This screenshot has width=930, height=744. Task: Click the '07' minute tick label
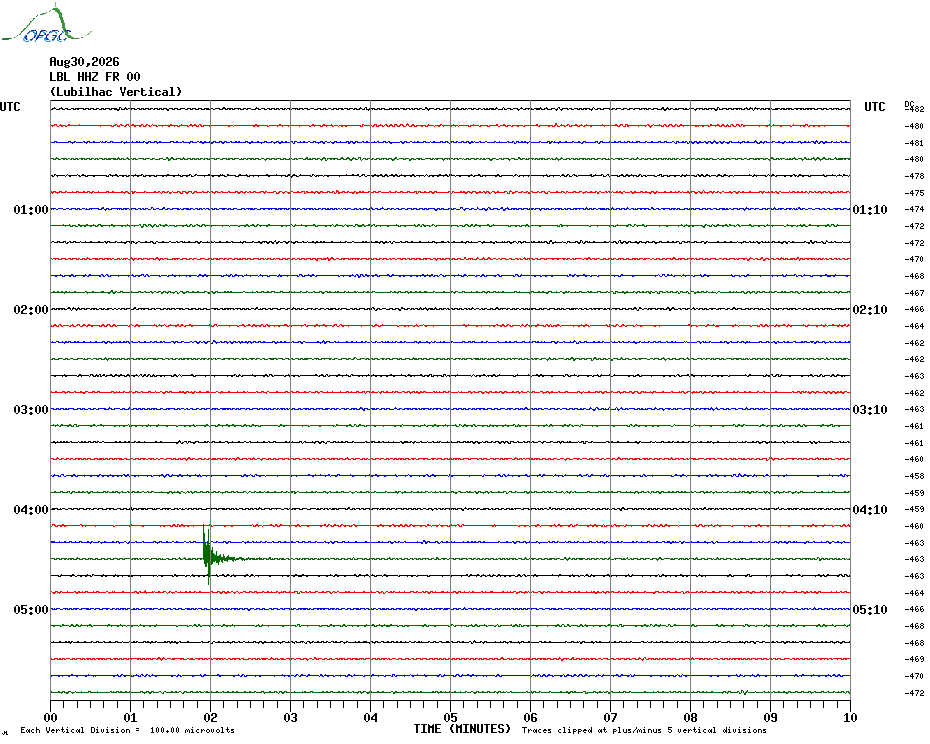(610, 718)
